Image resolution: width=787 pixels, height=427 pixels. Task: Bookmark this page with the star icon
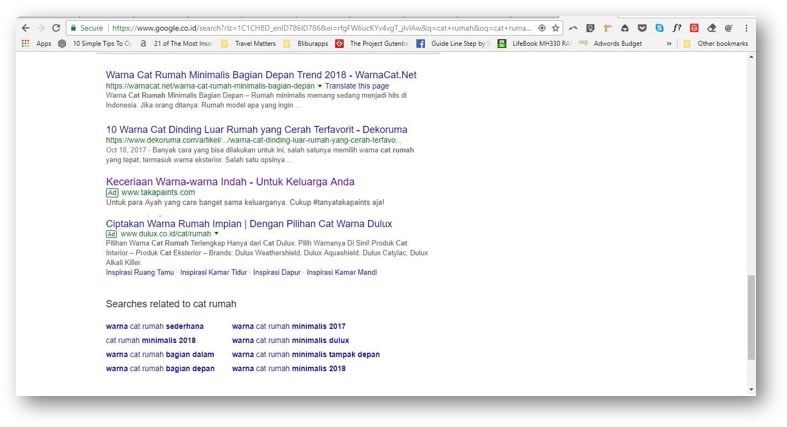click(x=556, y=28)
